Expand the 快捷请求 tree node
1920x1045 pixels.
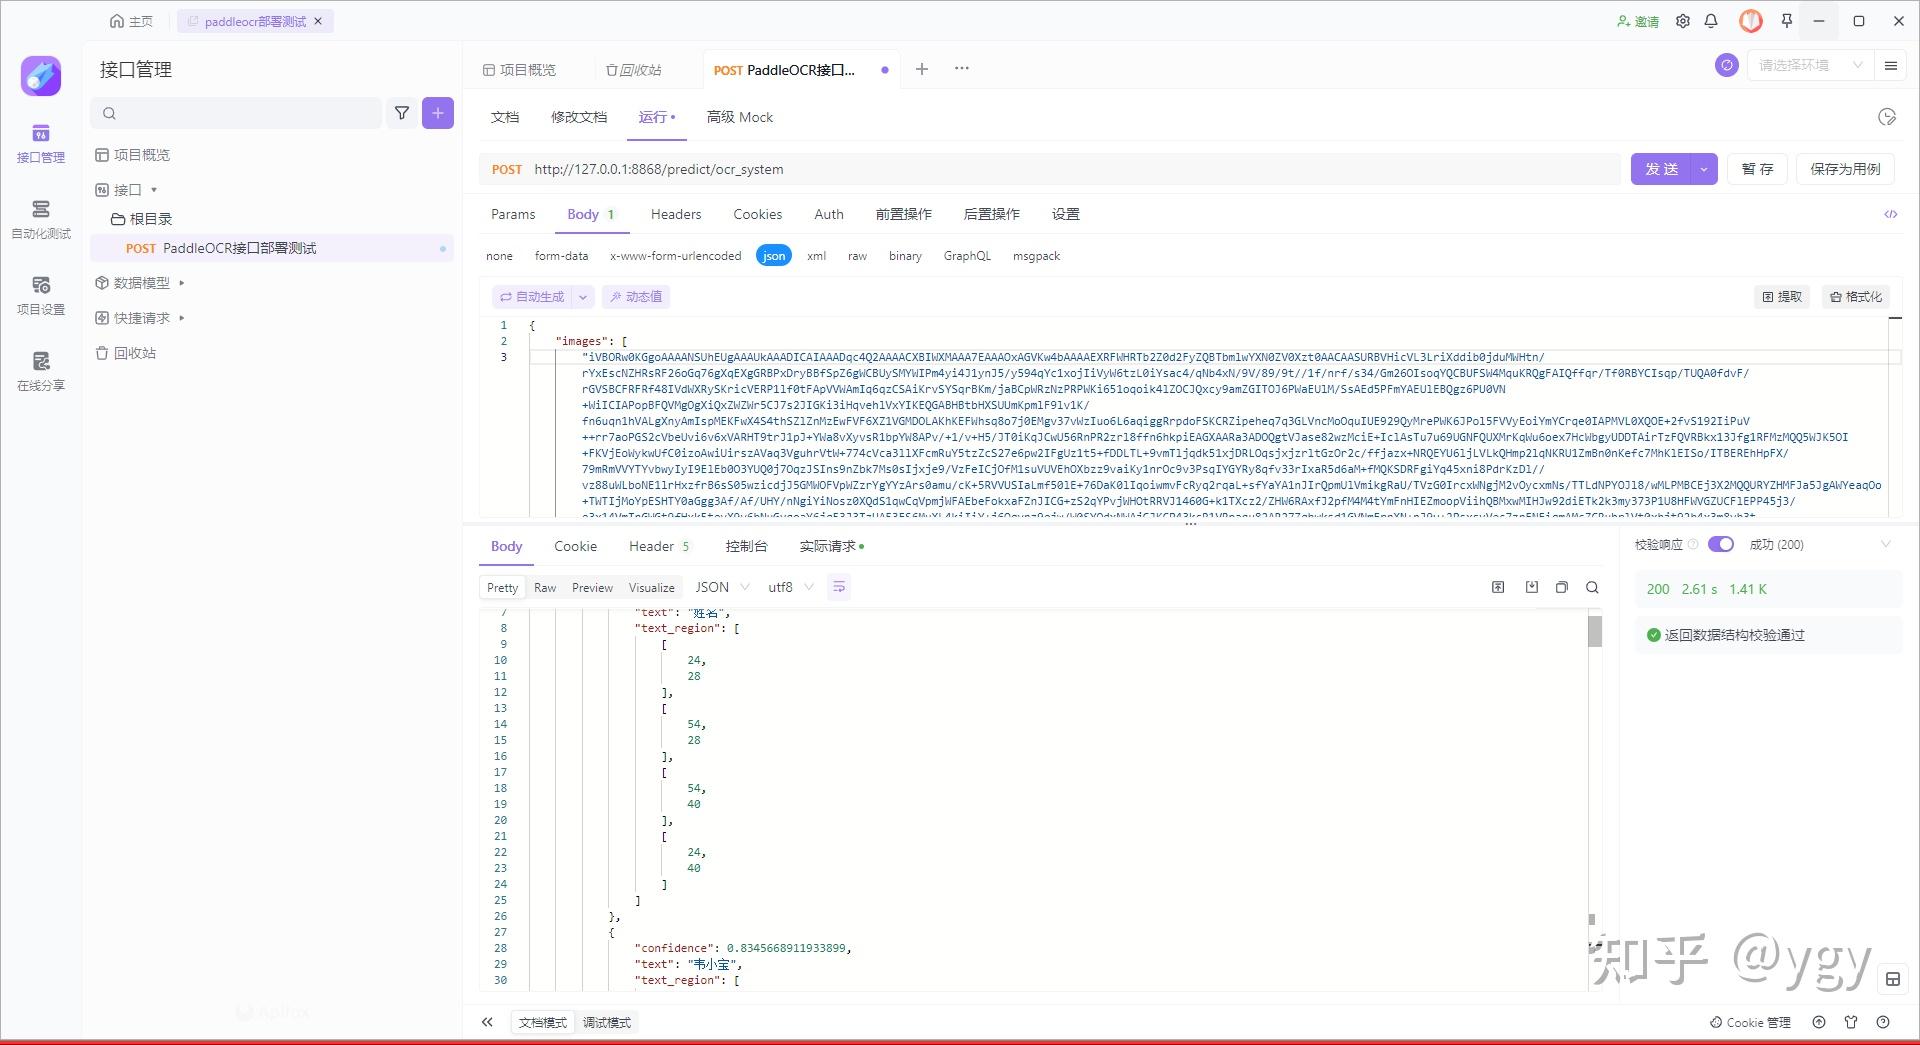(182, 318)
